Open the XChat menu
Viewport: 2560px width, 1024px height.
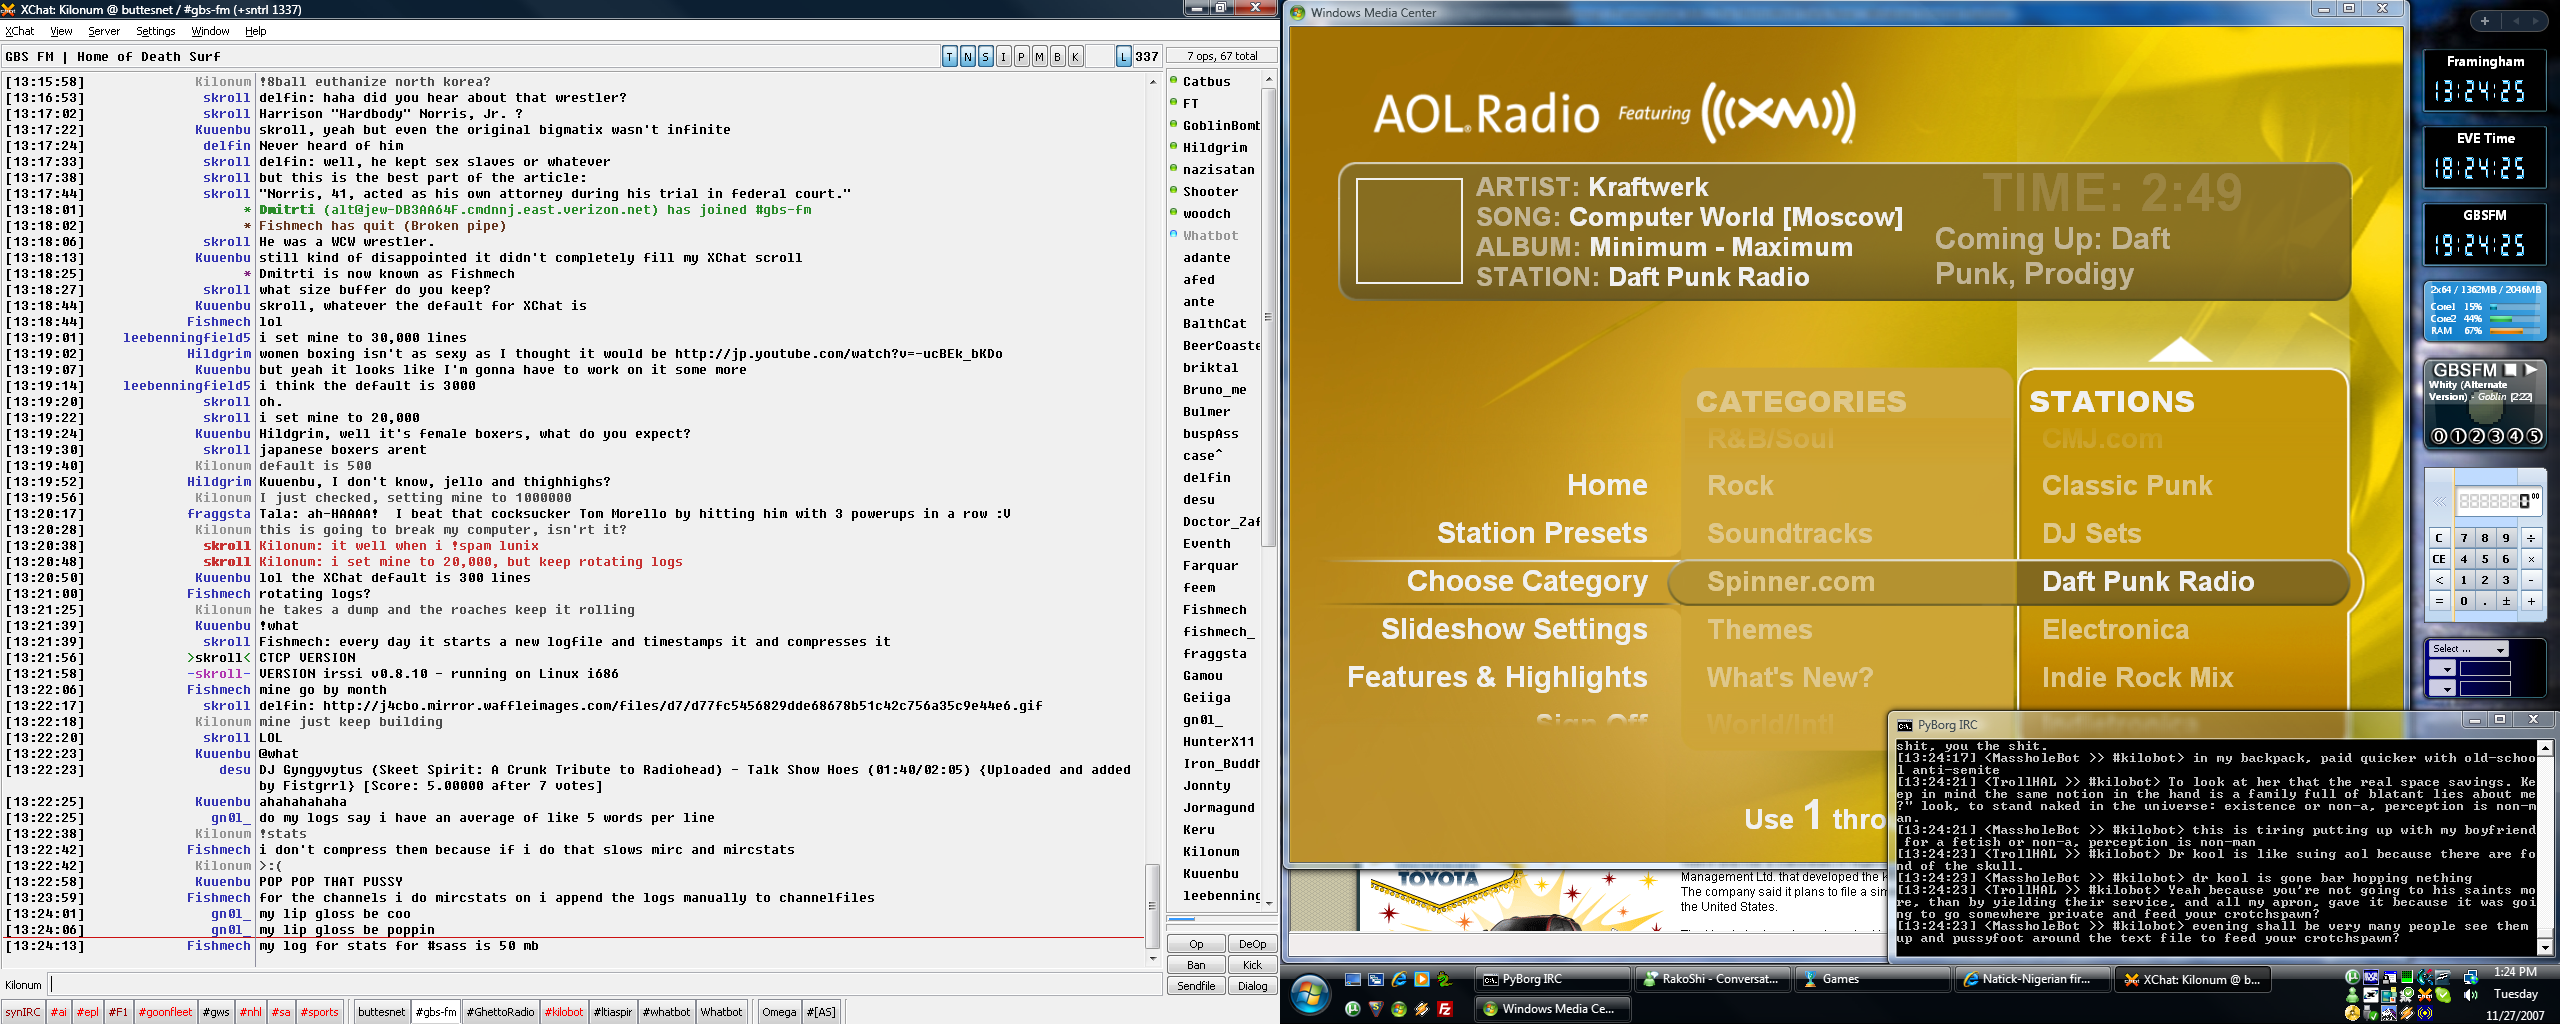20,31
